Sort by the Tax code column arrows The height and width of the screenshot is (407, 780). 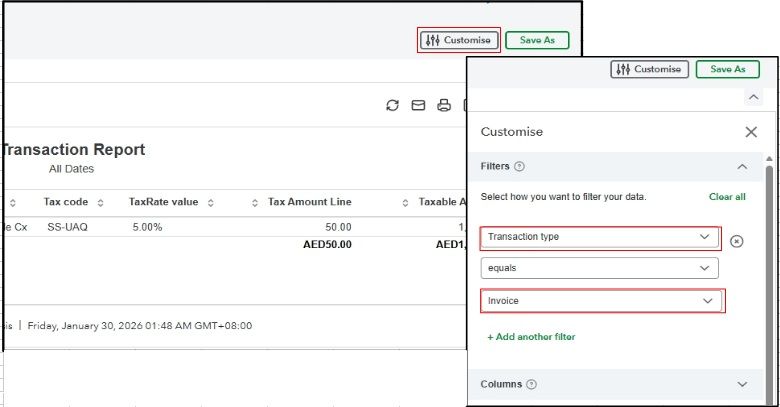pos(100,203)
